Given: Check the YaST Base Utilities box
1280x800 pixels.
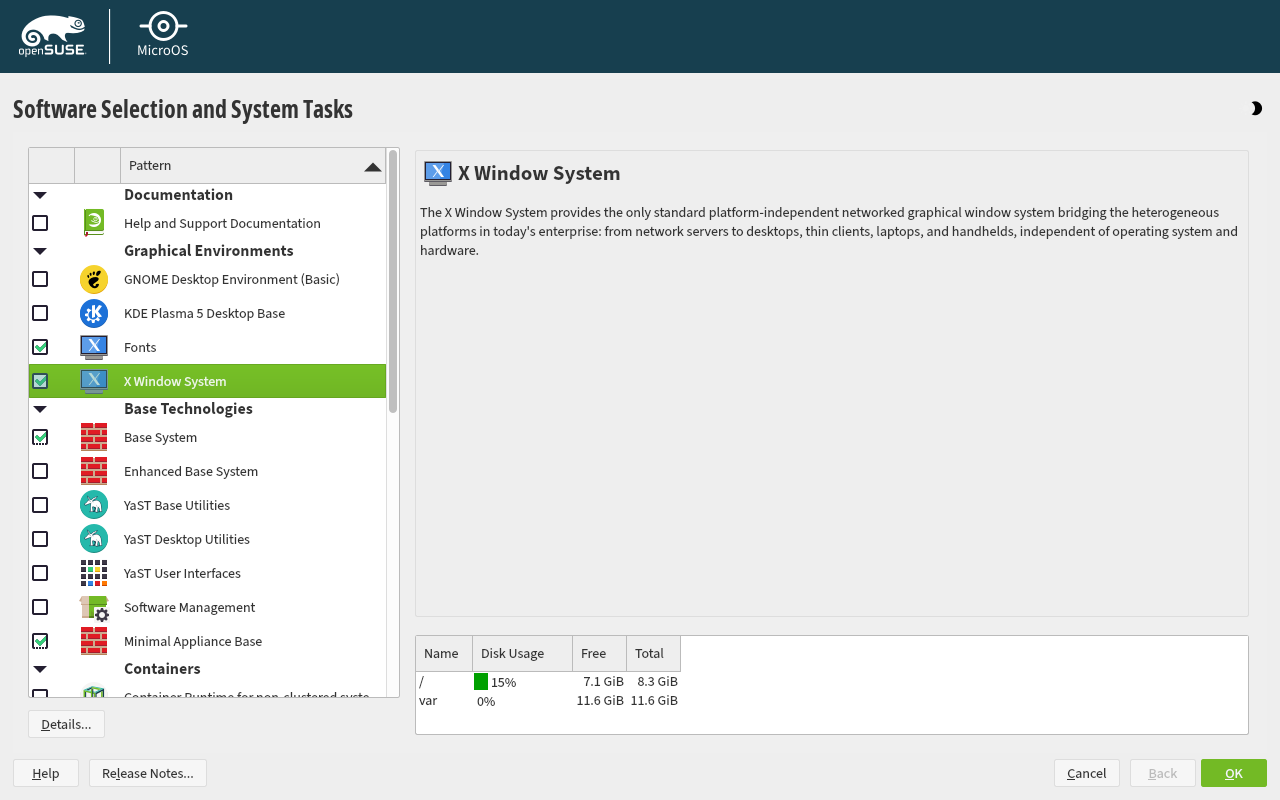Looking at the screenshot, I should coord(40,505).
